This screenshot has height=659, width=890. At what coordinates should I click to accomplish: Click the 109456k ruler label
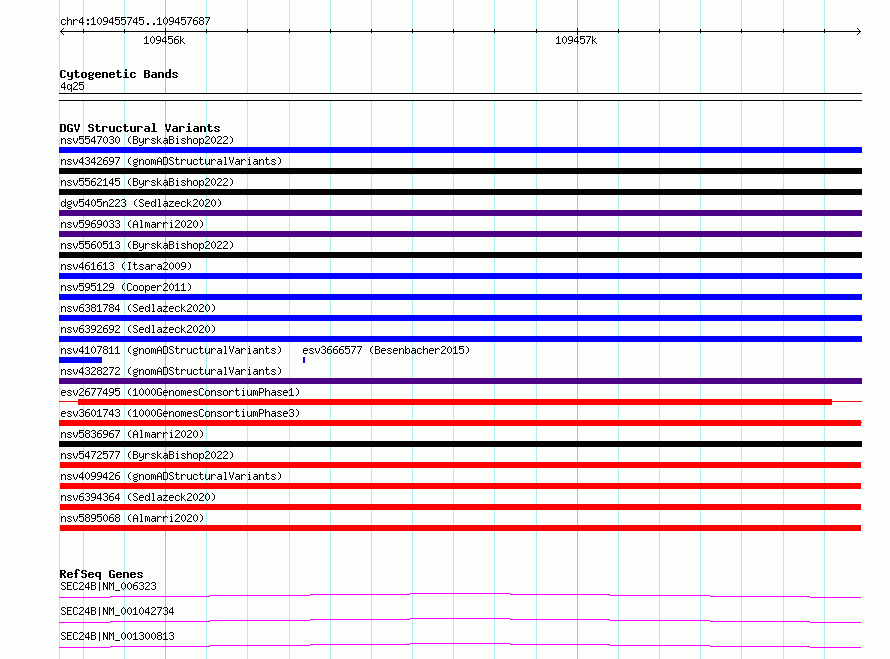[164, 40]
